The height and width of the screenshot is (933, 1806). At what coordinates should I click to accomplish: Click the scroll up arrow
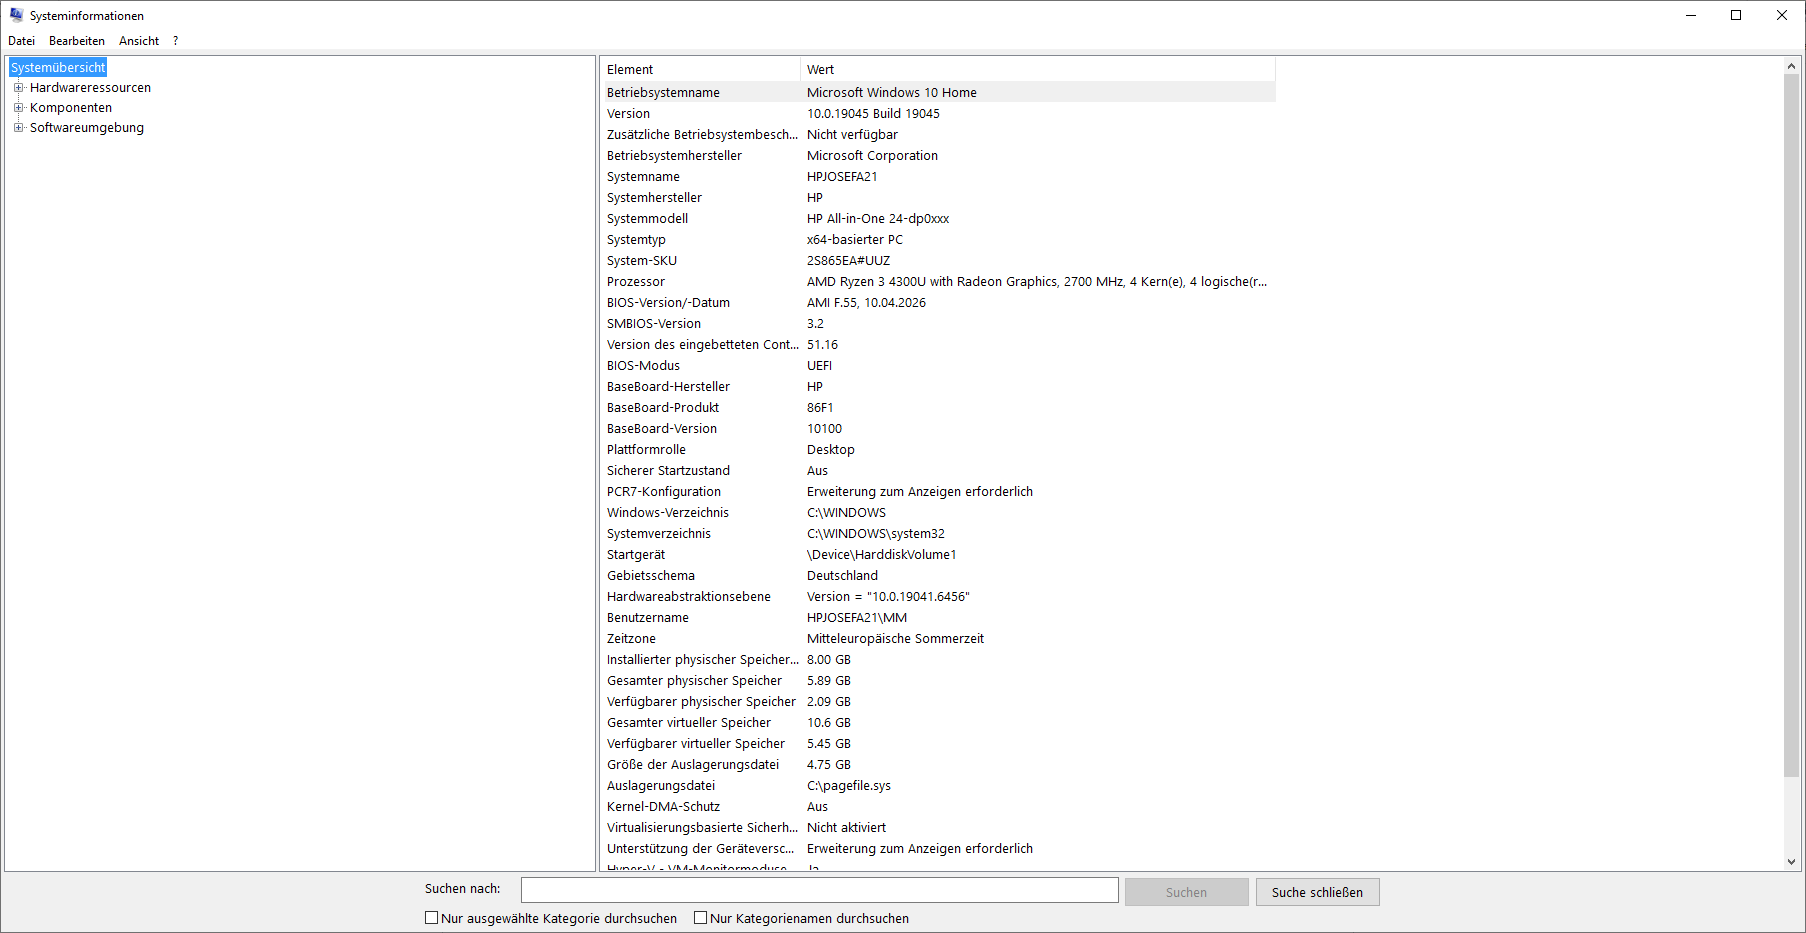(1791, 66)
